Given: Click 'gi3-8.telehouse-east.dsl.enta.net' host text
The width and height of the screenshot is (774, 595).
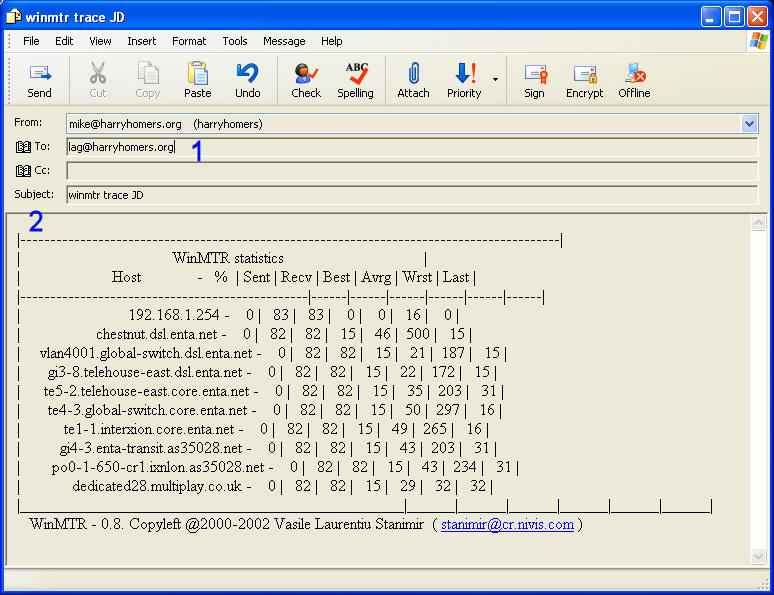Looking at the screenshot, I should (145, 372).
